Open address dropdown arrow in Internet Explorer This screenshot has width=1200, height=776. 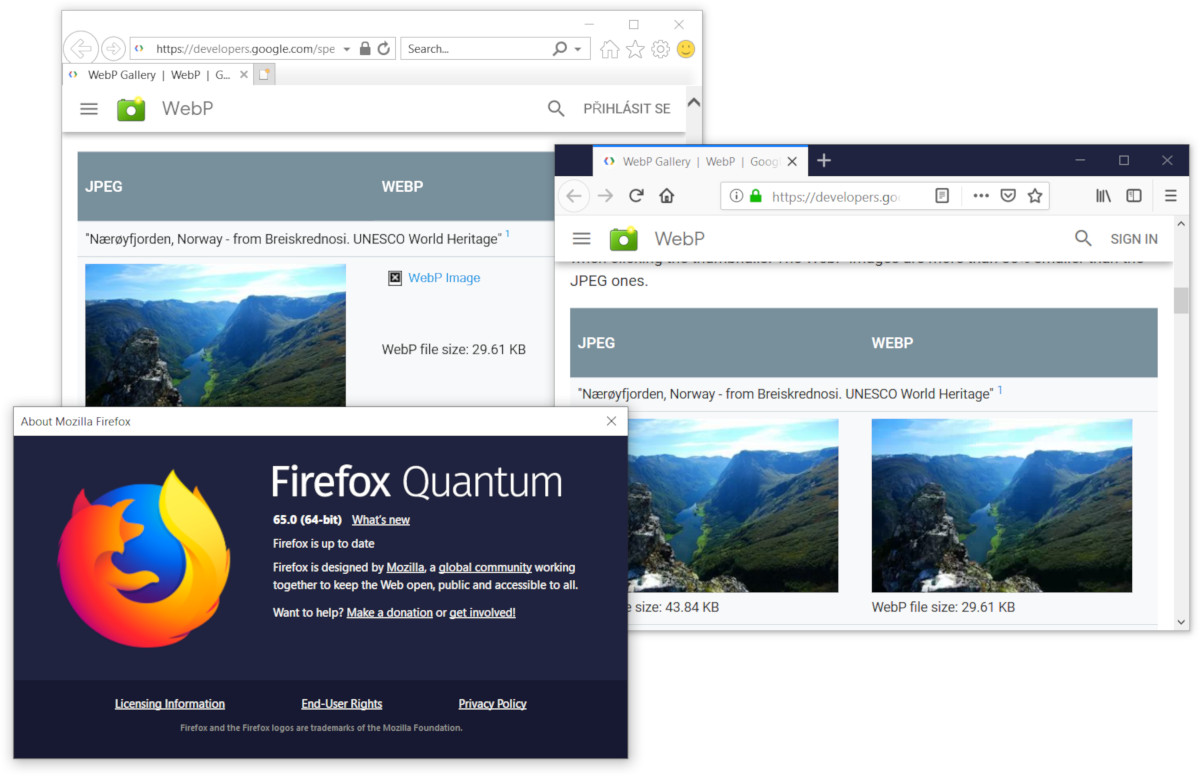point(347,49)
